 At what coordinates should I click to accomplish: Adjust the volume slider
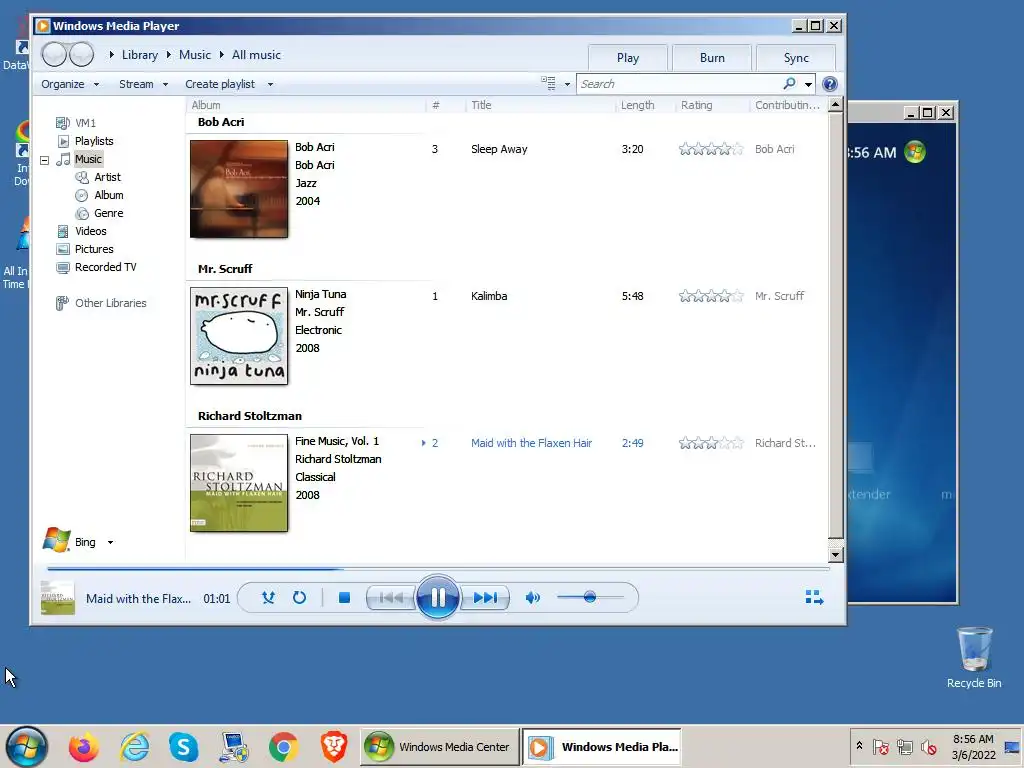590,597
